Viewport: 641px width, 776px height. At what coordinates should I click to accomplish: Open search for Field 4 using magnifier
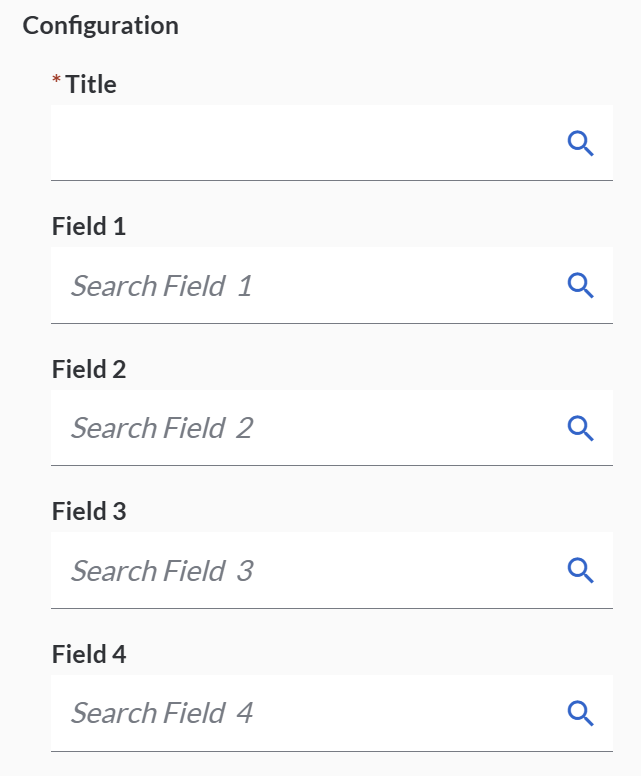581,713
